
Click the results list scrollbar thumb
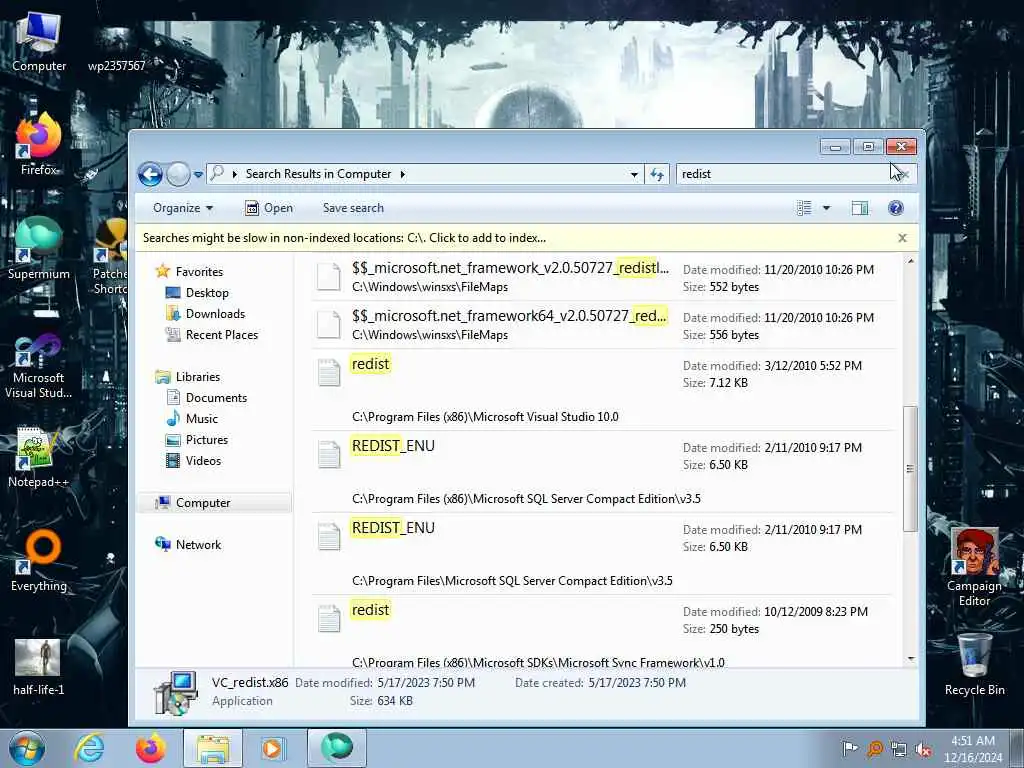coord(911,469)
